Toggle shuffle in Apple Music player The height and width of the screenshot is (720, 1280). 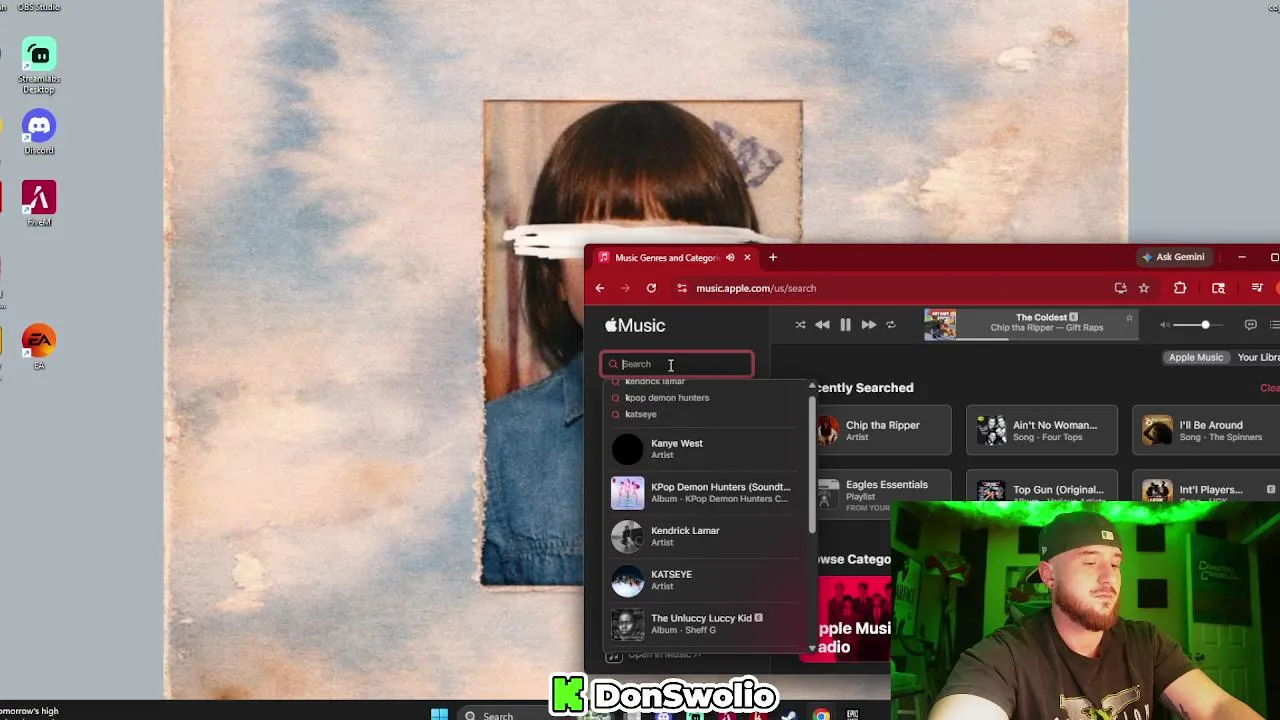point(800,325)
